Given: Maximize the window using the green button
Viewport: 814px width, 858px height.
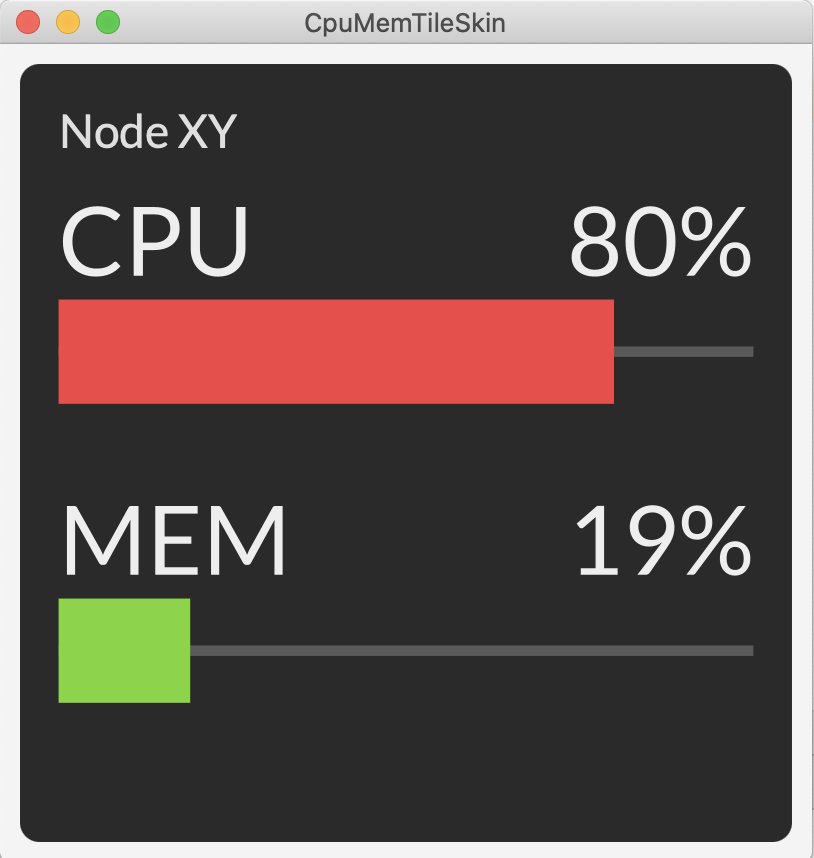Looking at the screenshot, I should pos(108,22).
